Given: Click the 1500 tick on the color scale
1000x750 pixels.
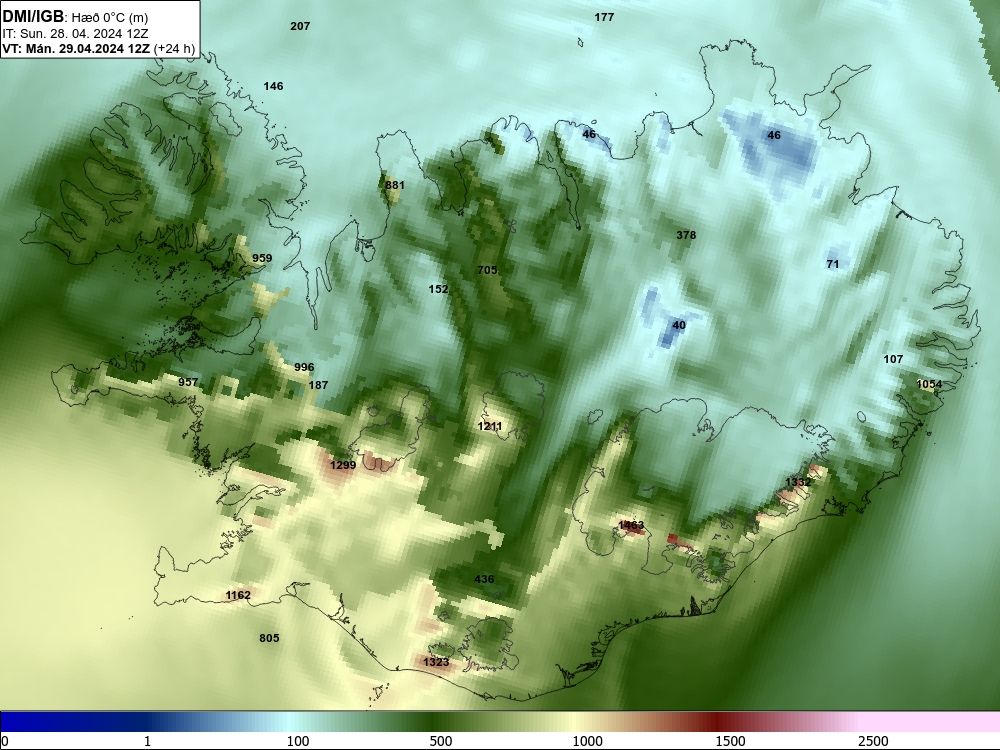Looking at the screenshot, I should [x=730, y=741].
